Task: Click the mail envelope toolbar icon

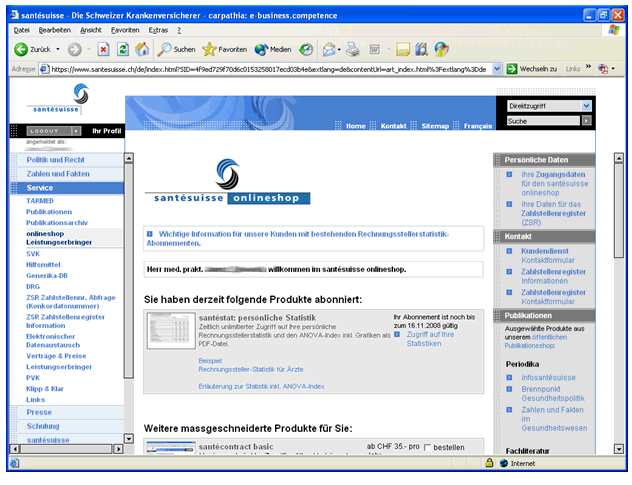Action: (x=329, y=49)
